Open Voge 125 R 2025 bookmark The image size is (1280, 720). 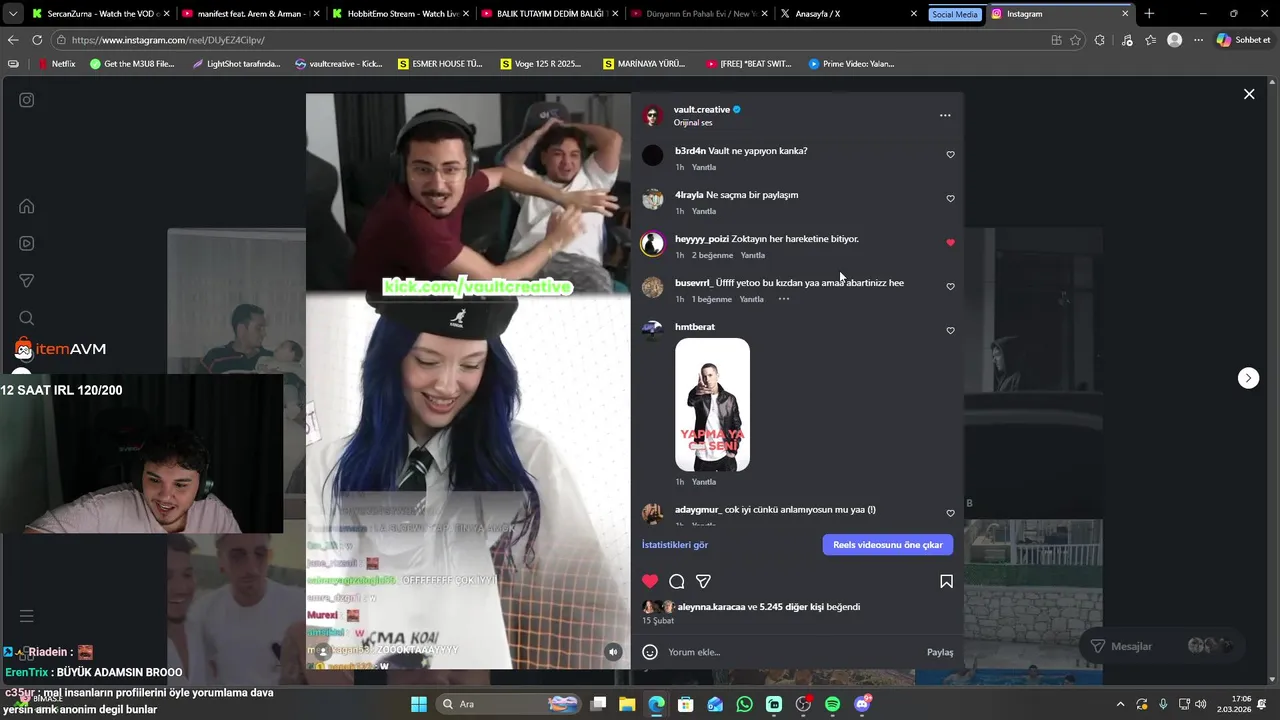[x=540, y=63]
